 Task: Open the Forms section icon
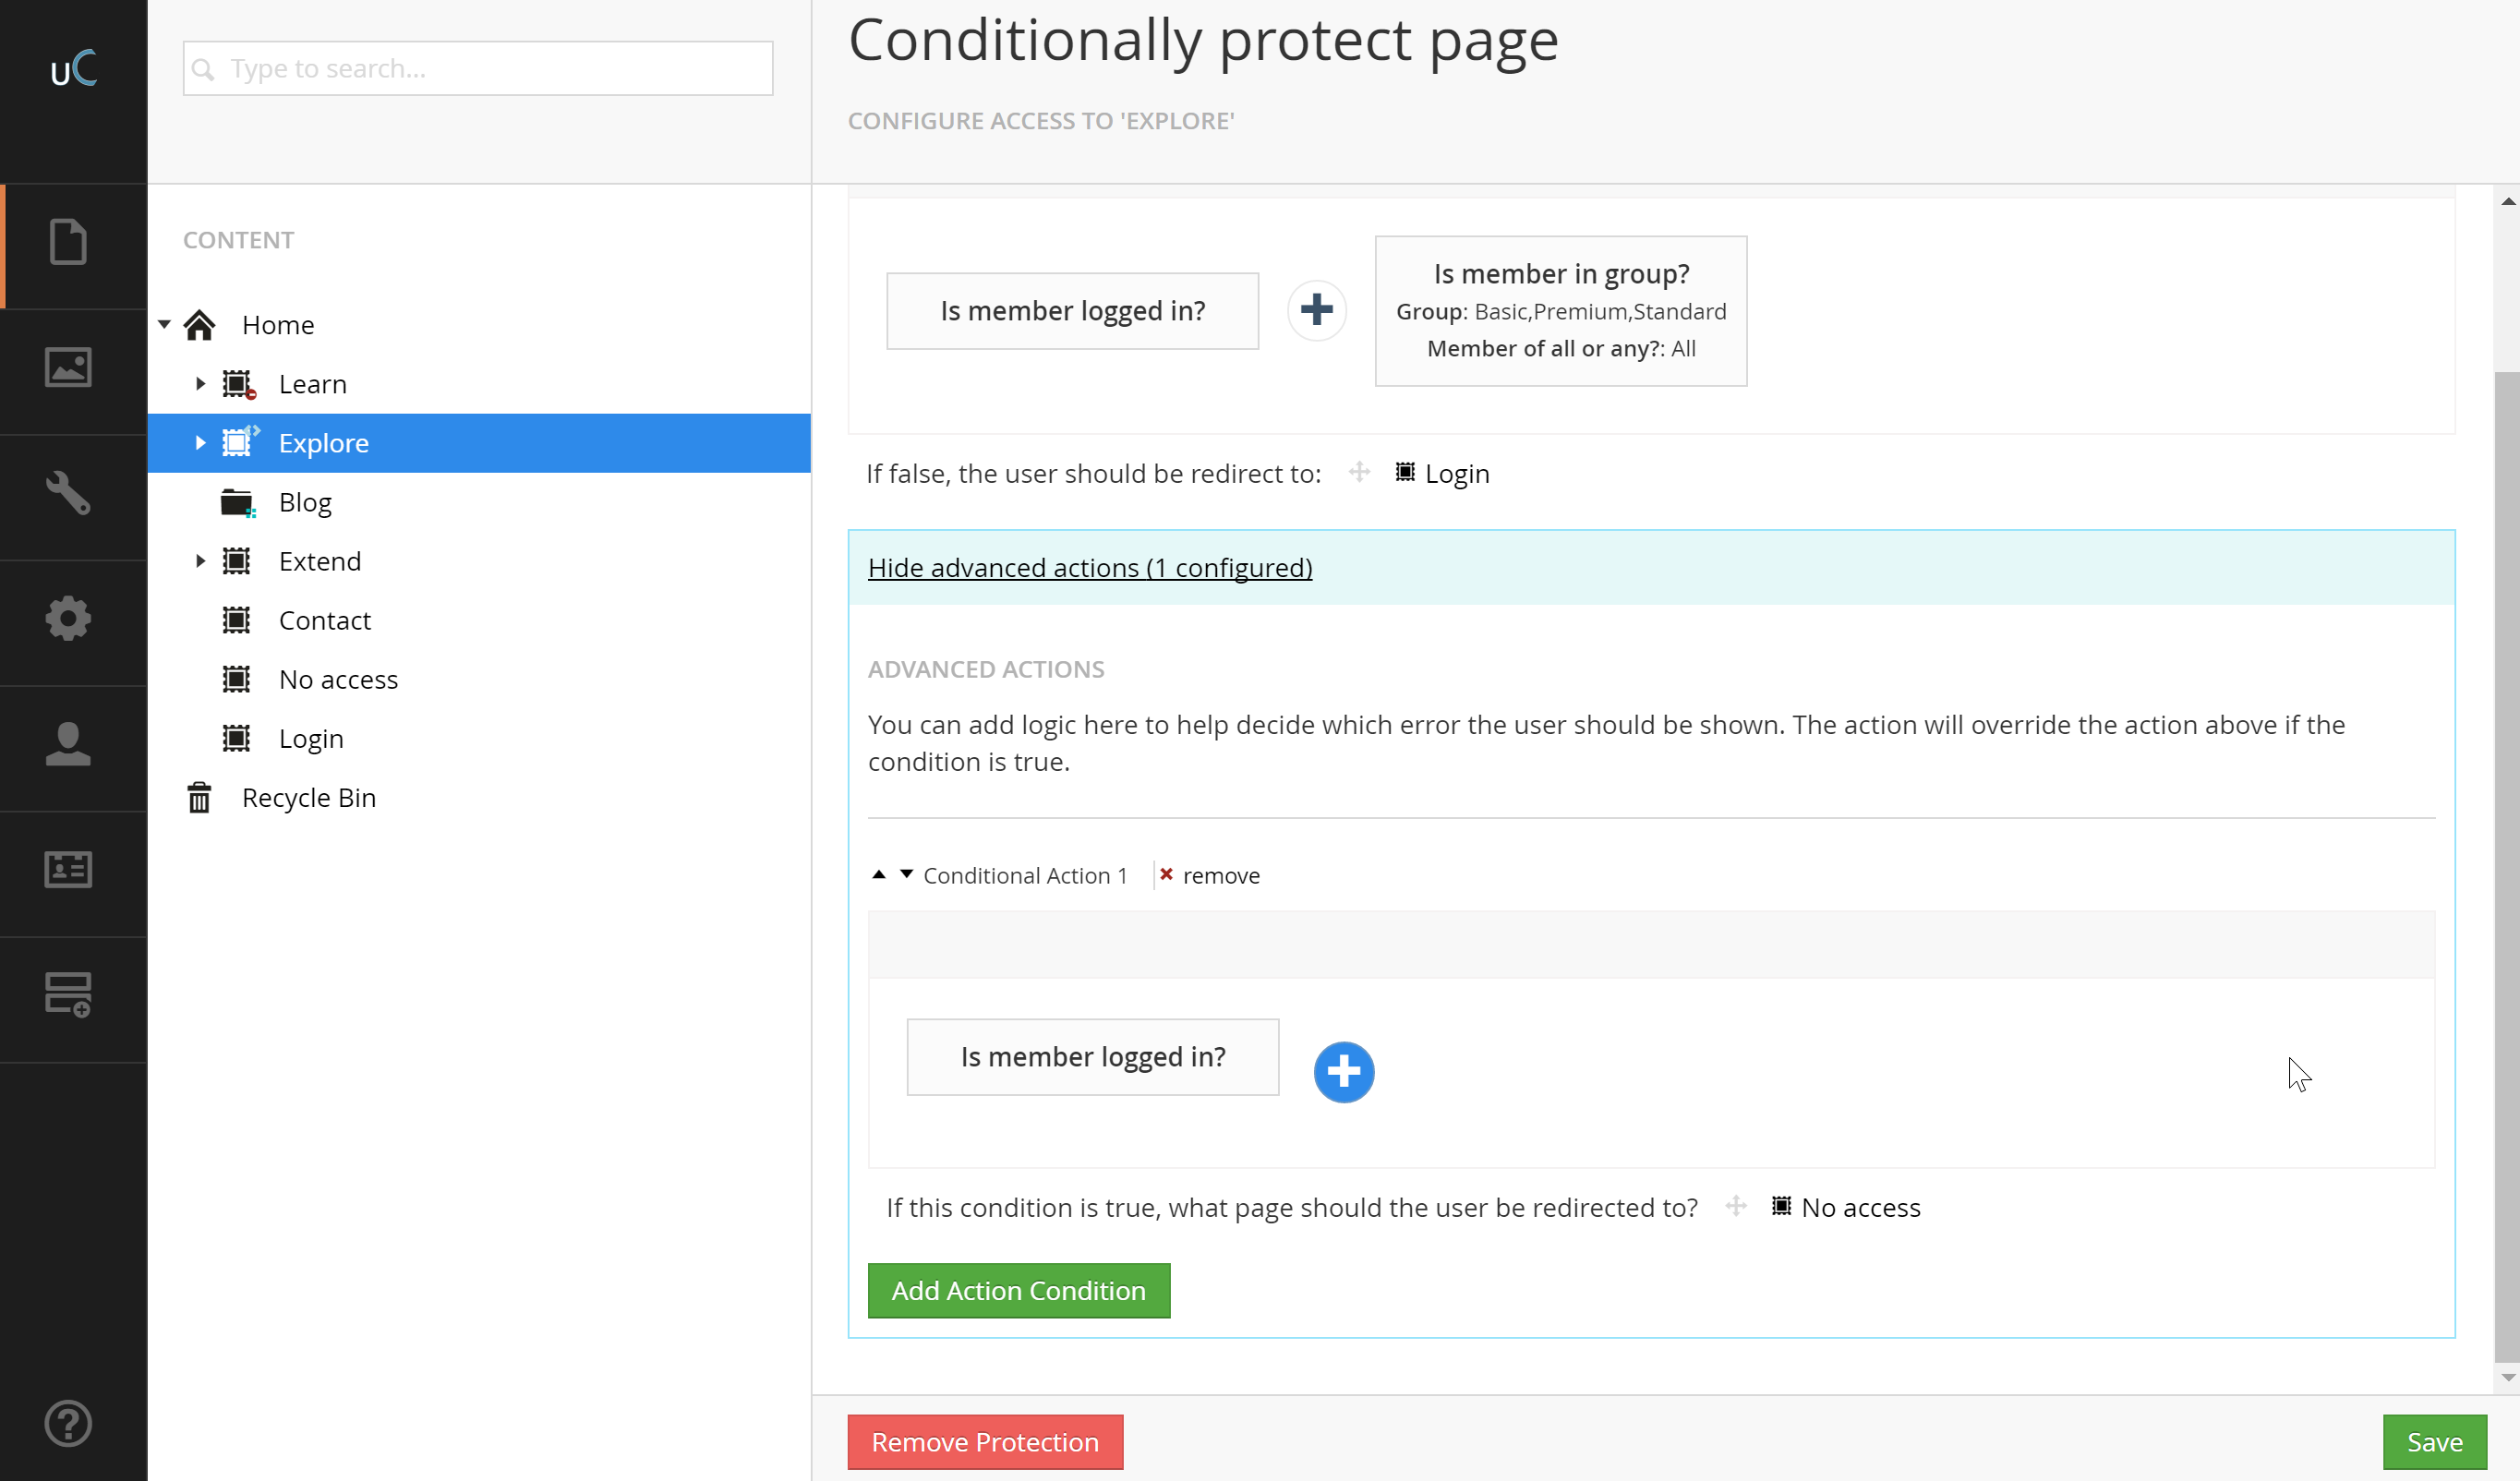pyautogui.click(x=68, y=994)
